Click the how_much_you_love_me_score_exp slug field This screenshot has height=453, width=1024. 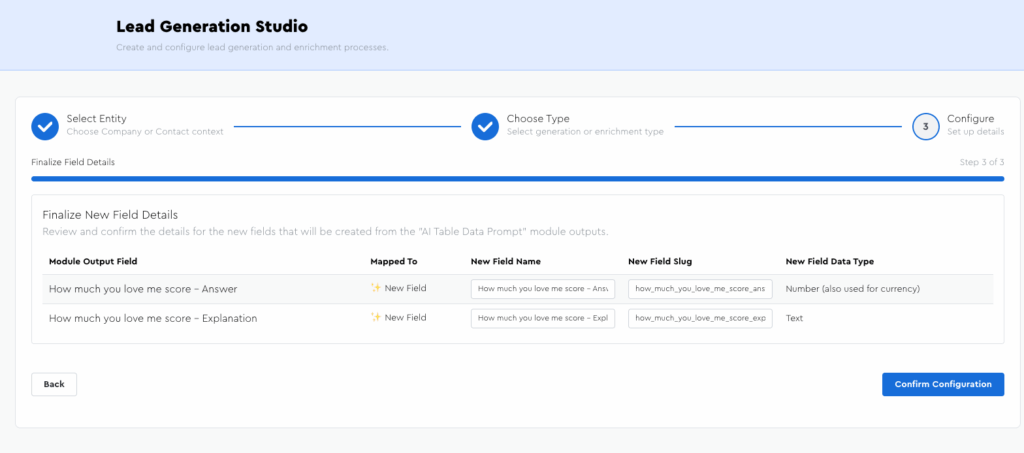pos(700,318)
